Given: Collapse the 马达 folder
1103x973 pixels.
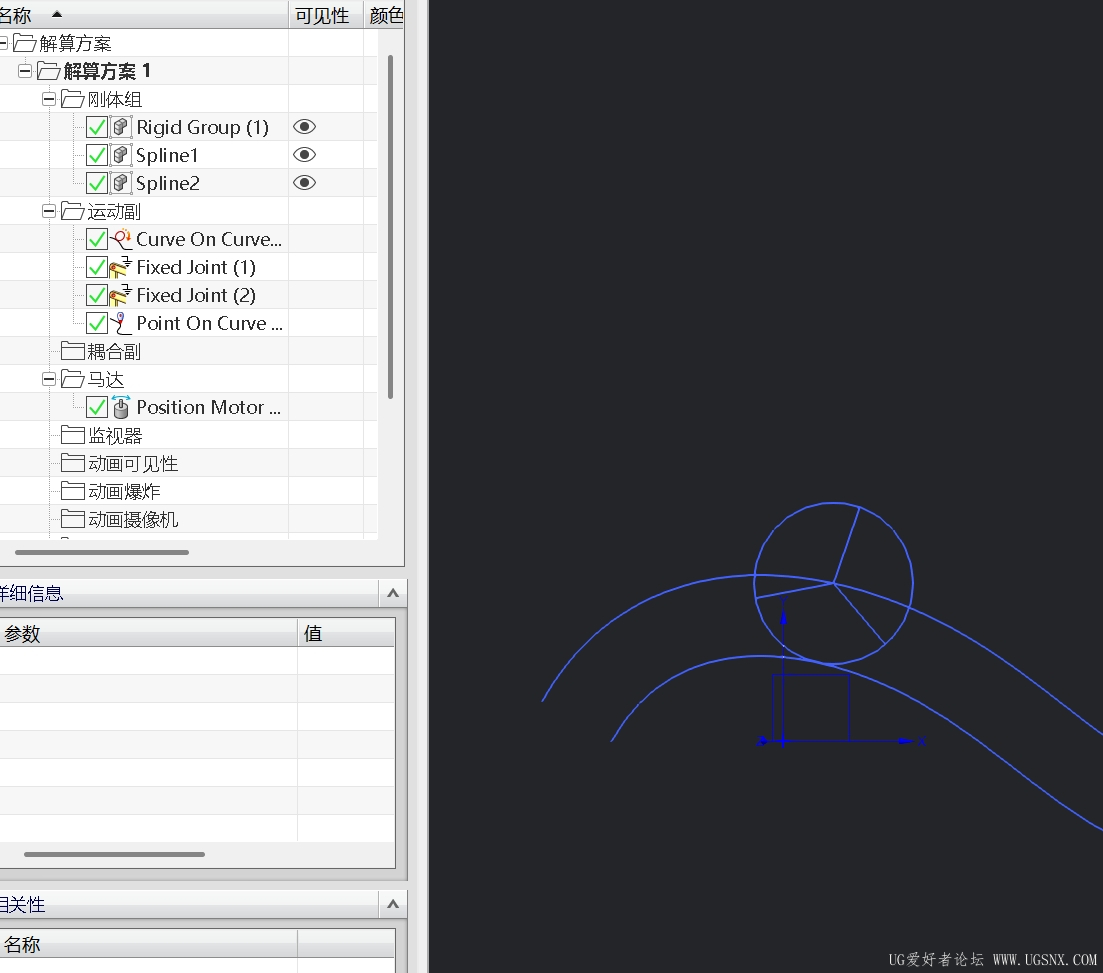Looking at the screenshot, I should (x=49, y=379).
